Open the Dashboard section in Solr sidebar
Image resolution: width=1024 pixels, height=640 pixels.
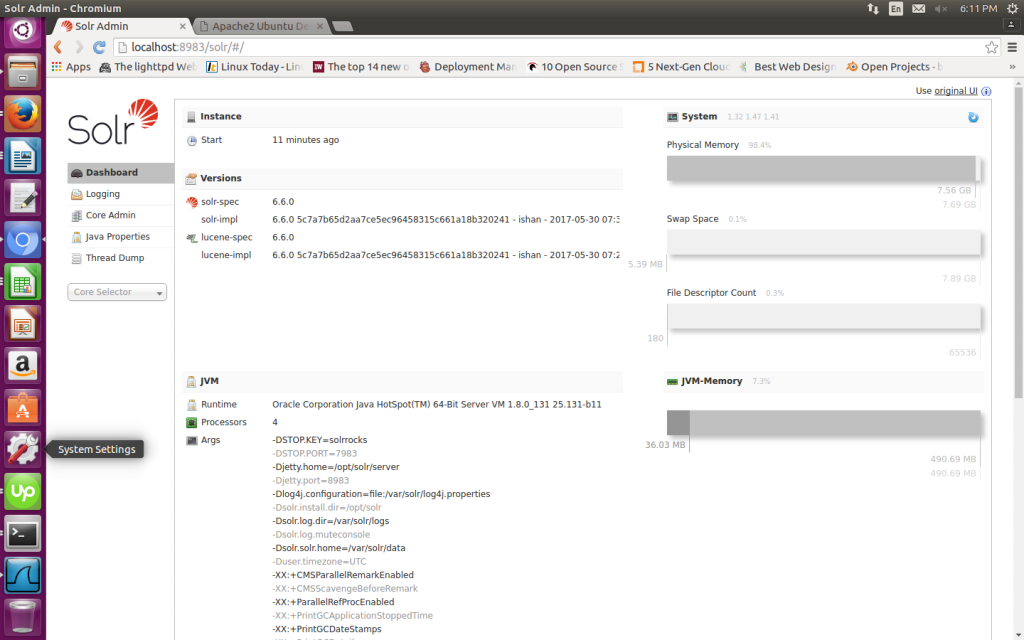(120, 172)
